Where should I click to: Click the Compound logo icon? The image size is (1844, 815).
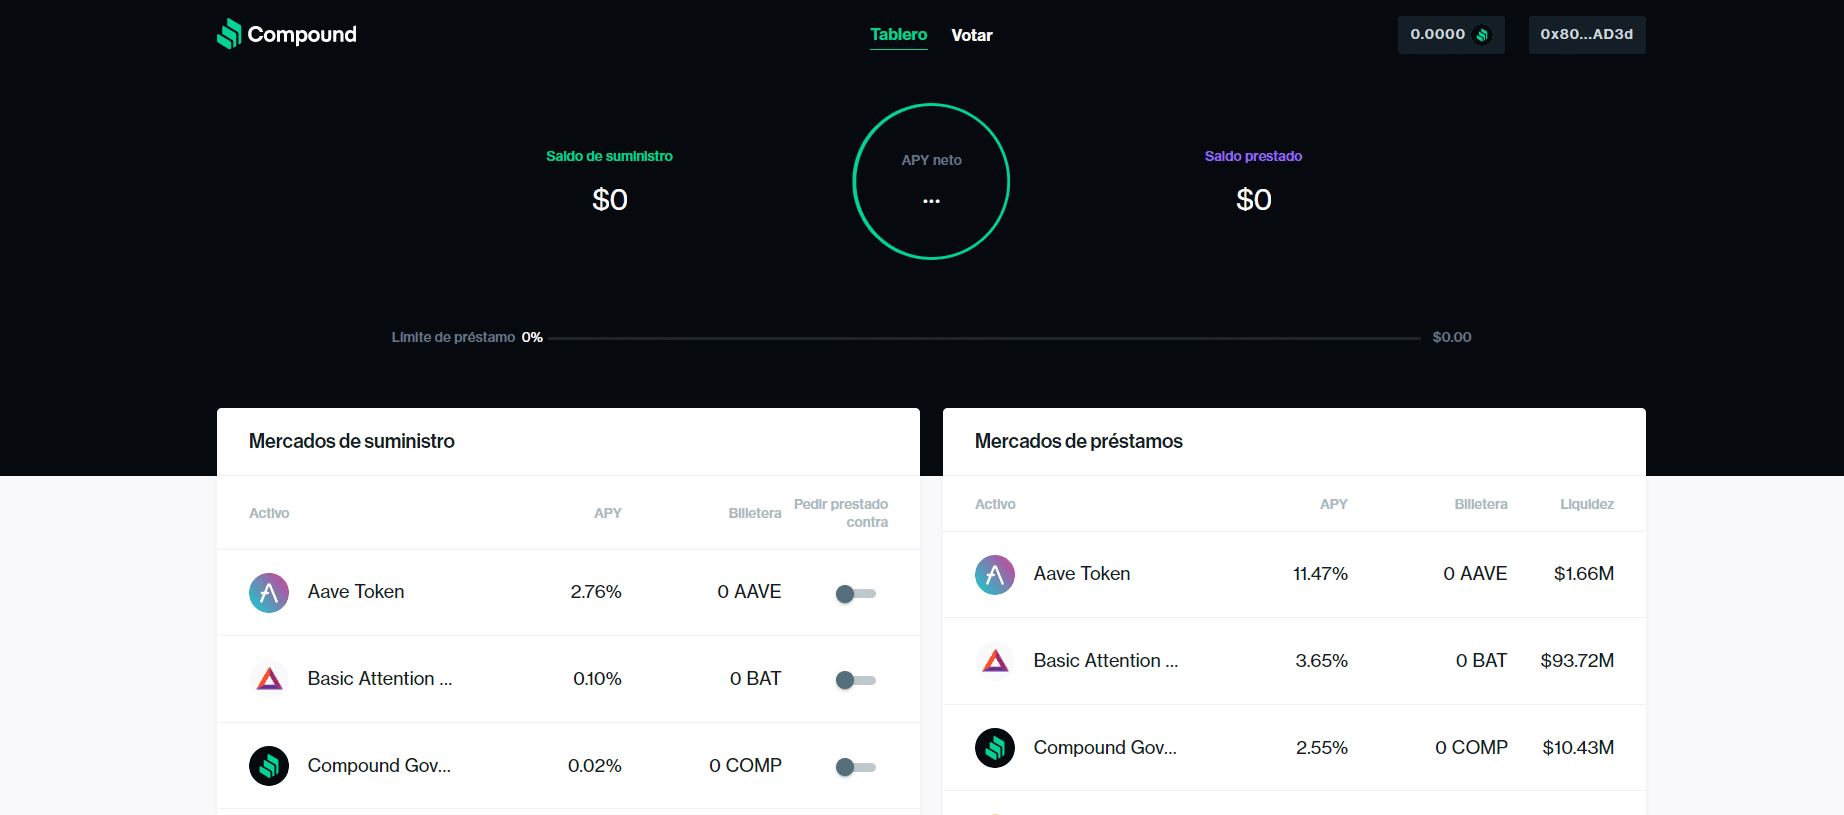(x=229, y=34)
